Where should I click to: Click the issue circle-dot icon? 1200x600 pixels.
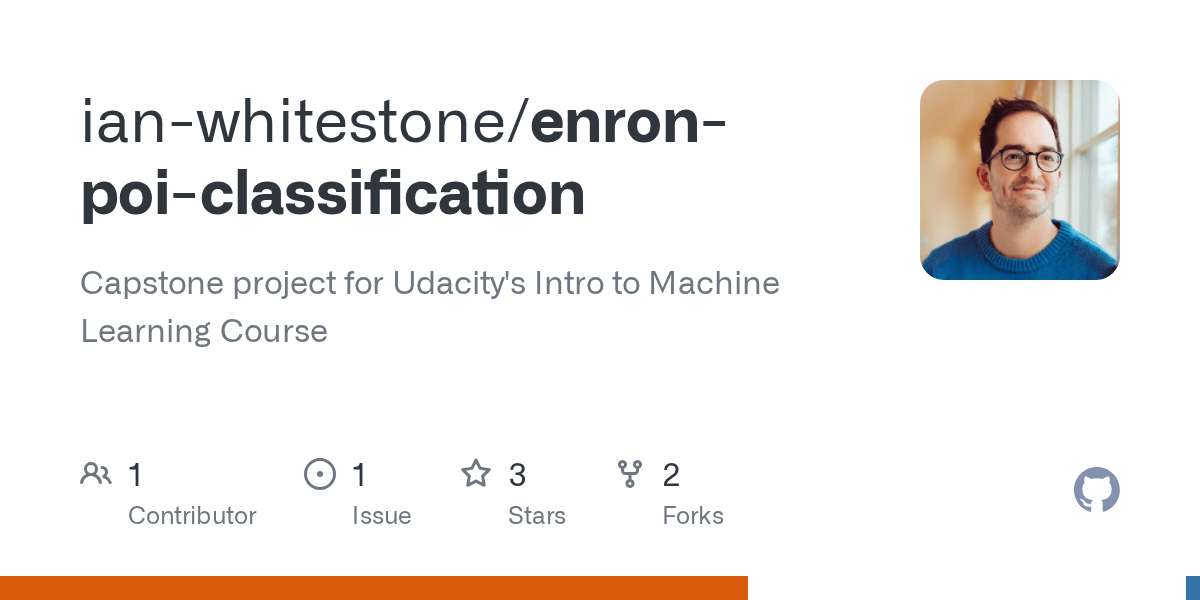point(320,474)
